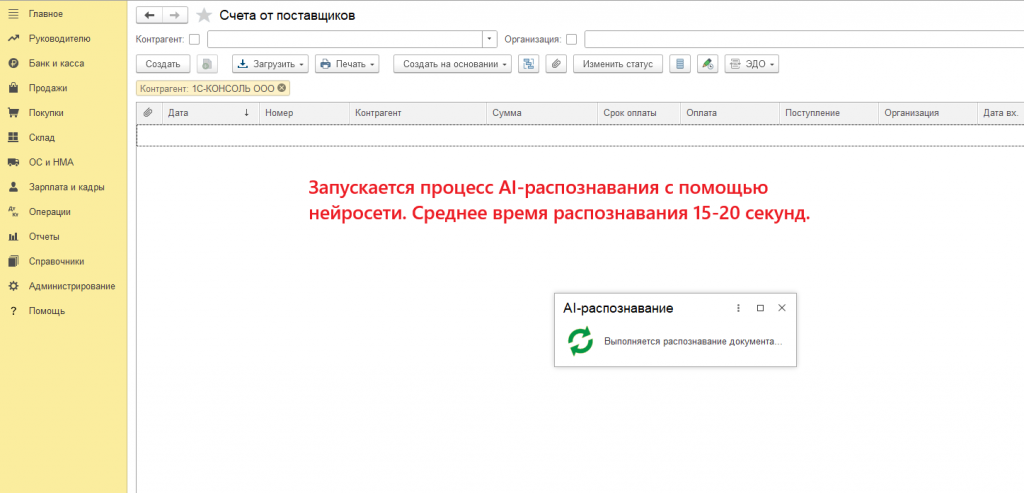Click the green refresh spinner icon
This screenshot has width=1024, height=493.
point(580,342)
